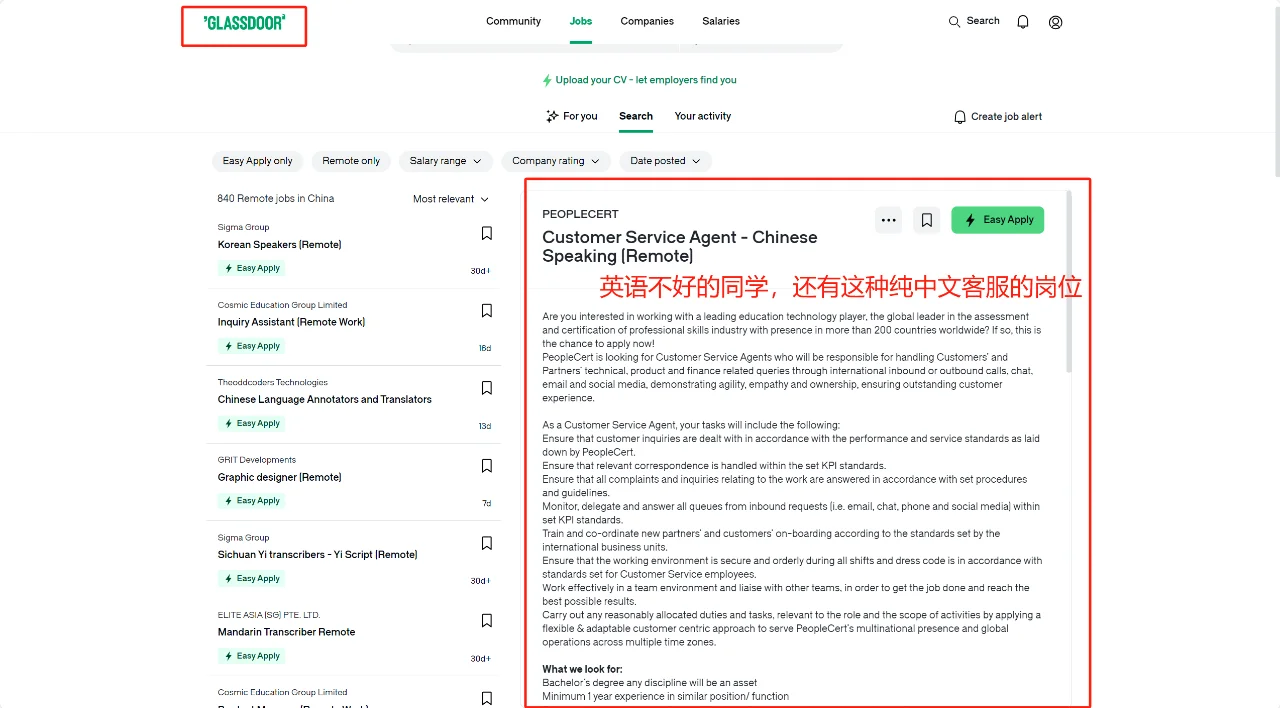This screenshot has width=1280, height=708.
Task: Click the job detail panel scrollbar
Action: point(1069,282)
